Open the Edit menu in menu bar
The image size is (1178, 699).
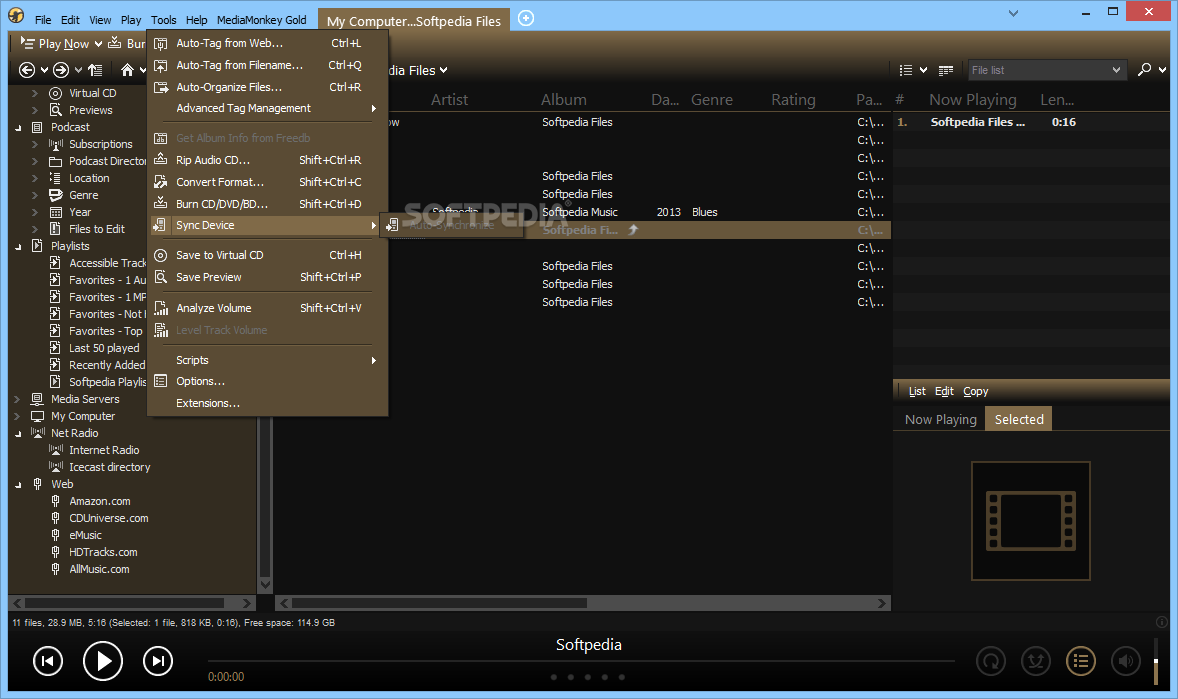coord(70,20)
